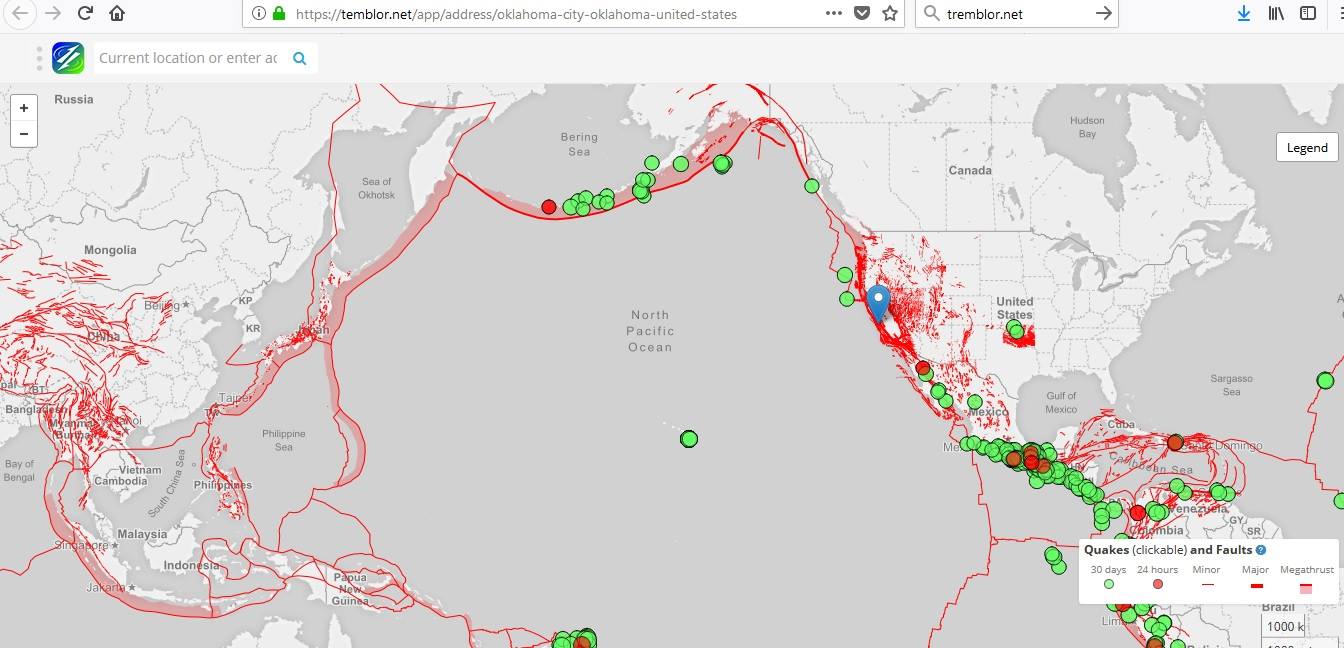Click the United States map label
This screenshot has width=1344, height=648.
click(1014, 308)
